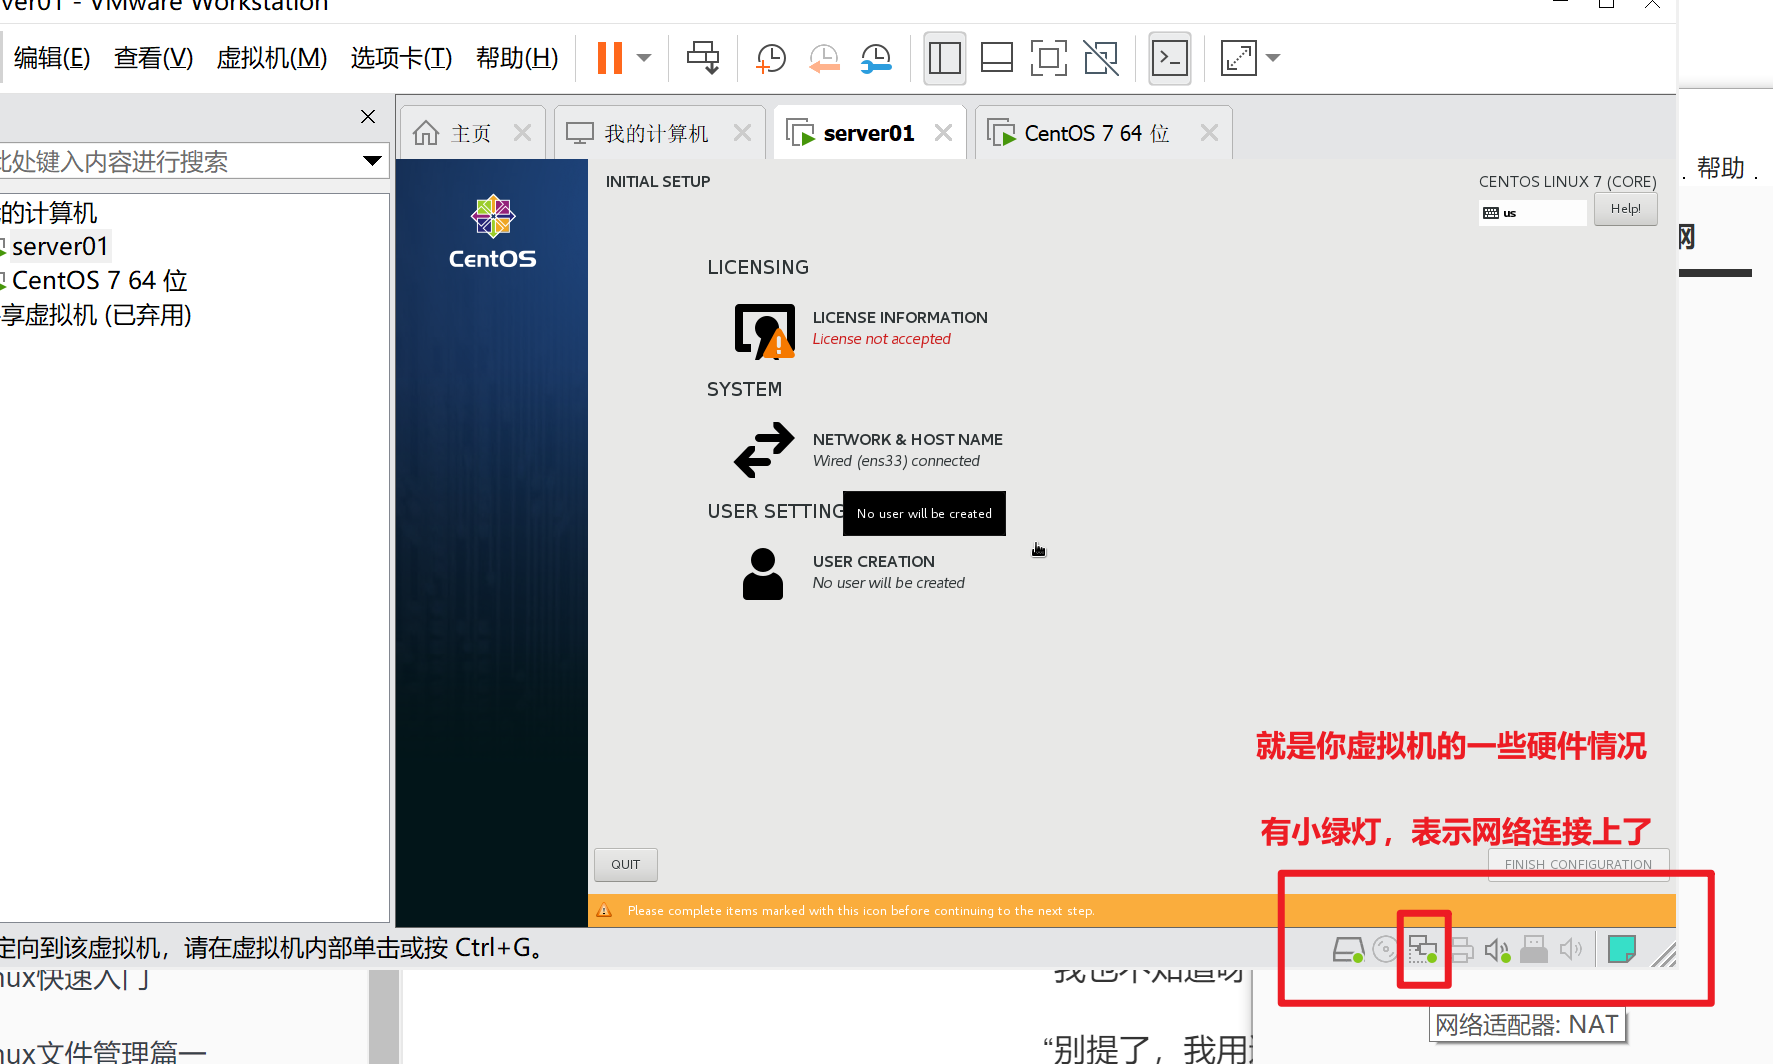Enter full screen mode icon
Screen dimensions: 1773x1064
point(1048,58)
